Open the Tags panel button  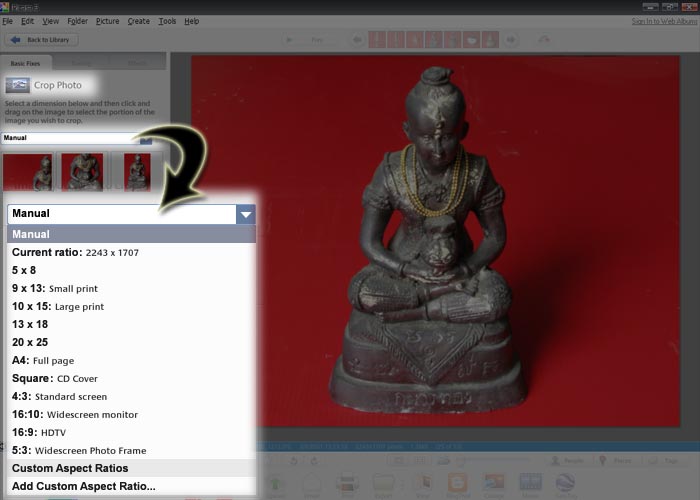[665, 460]
